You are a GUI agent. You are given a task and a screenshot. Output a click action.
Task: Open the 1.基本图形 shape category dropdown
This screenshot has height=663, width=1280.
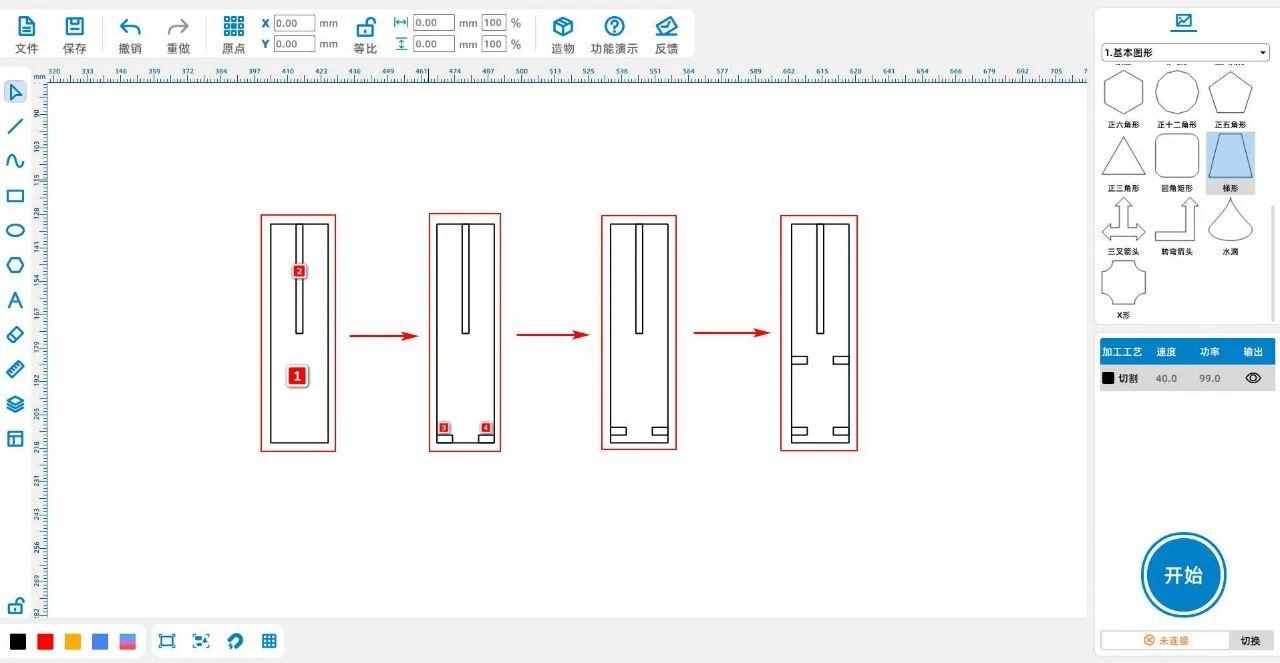click(1185, 52)
